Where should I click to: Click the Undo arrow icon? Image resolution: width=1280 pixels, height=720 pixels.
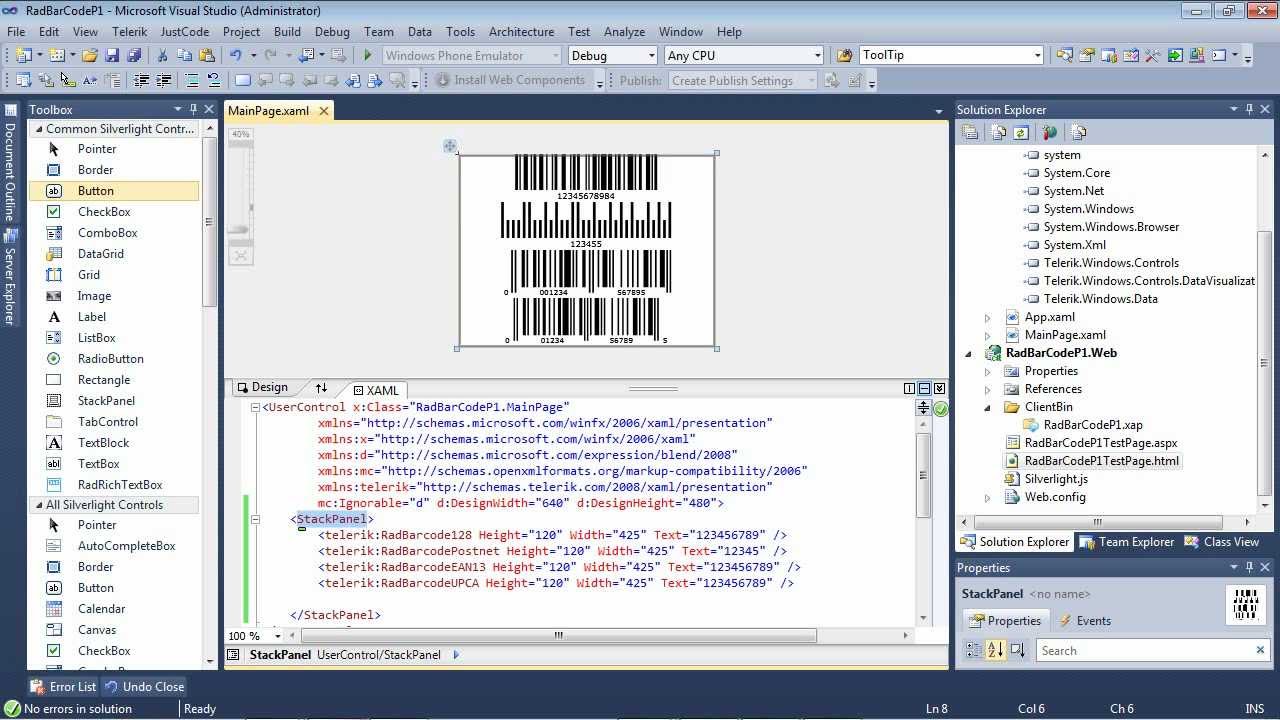(x=236, y=55)
